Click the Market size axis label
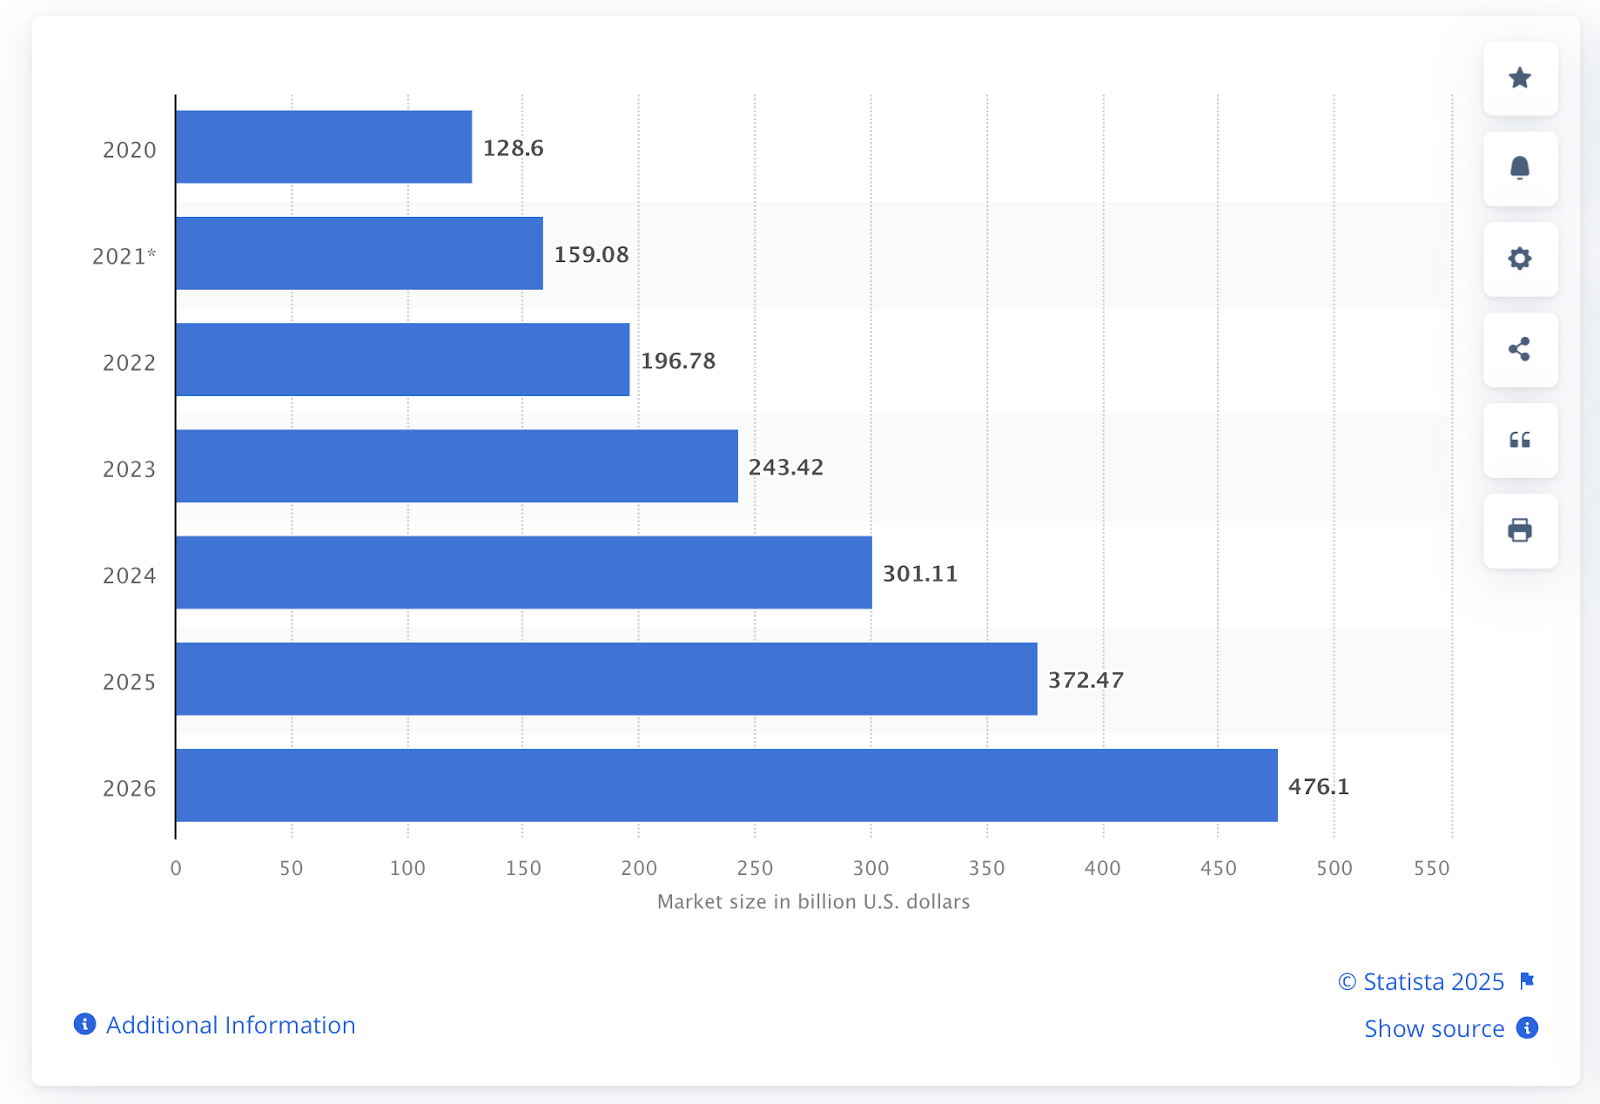 [x=813, y=901]
